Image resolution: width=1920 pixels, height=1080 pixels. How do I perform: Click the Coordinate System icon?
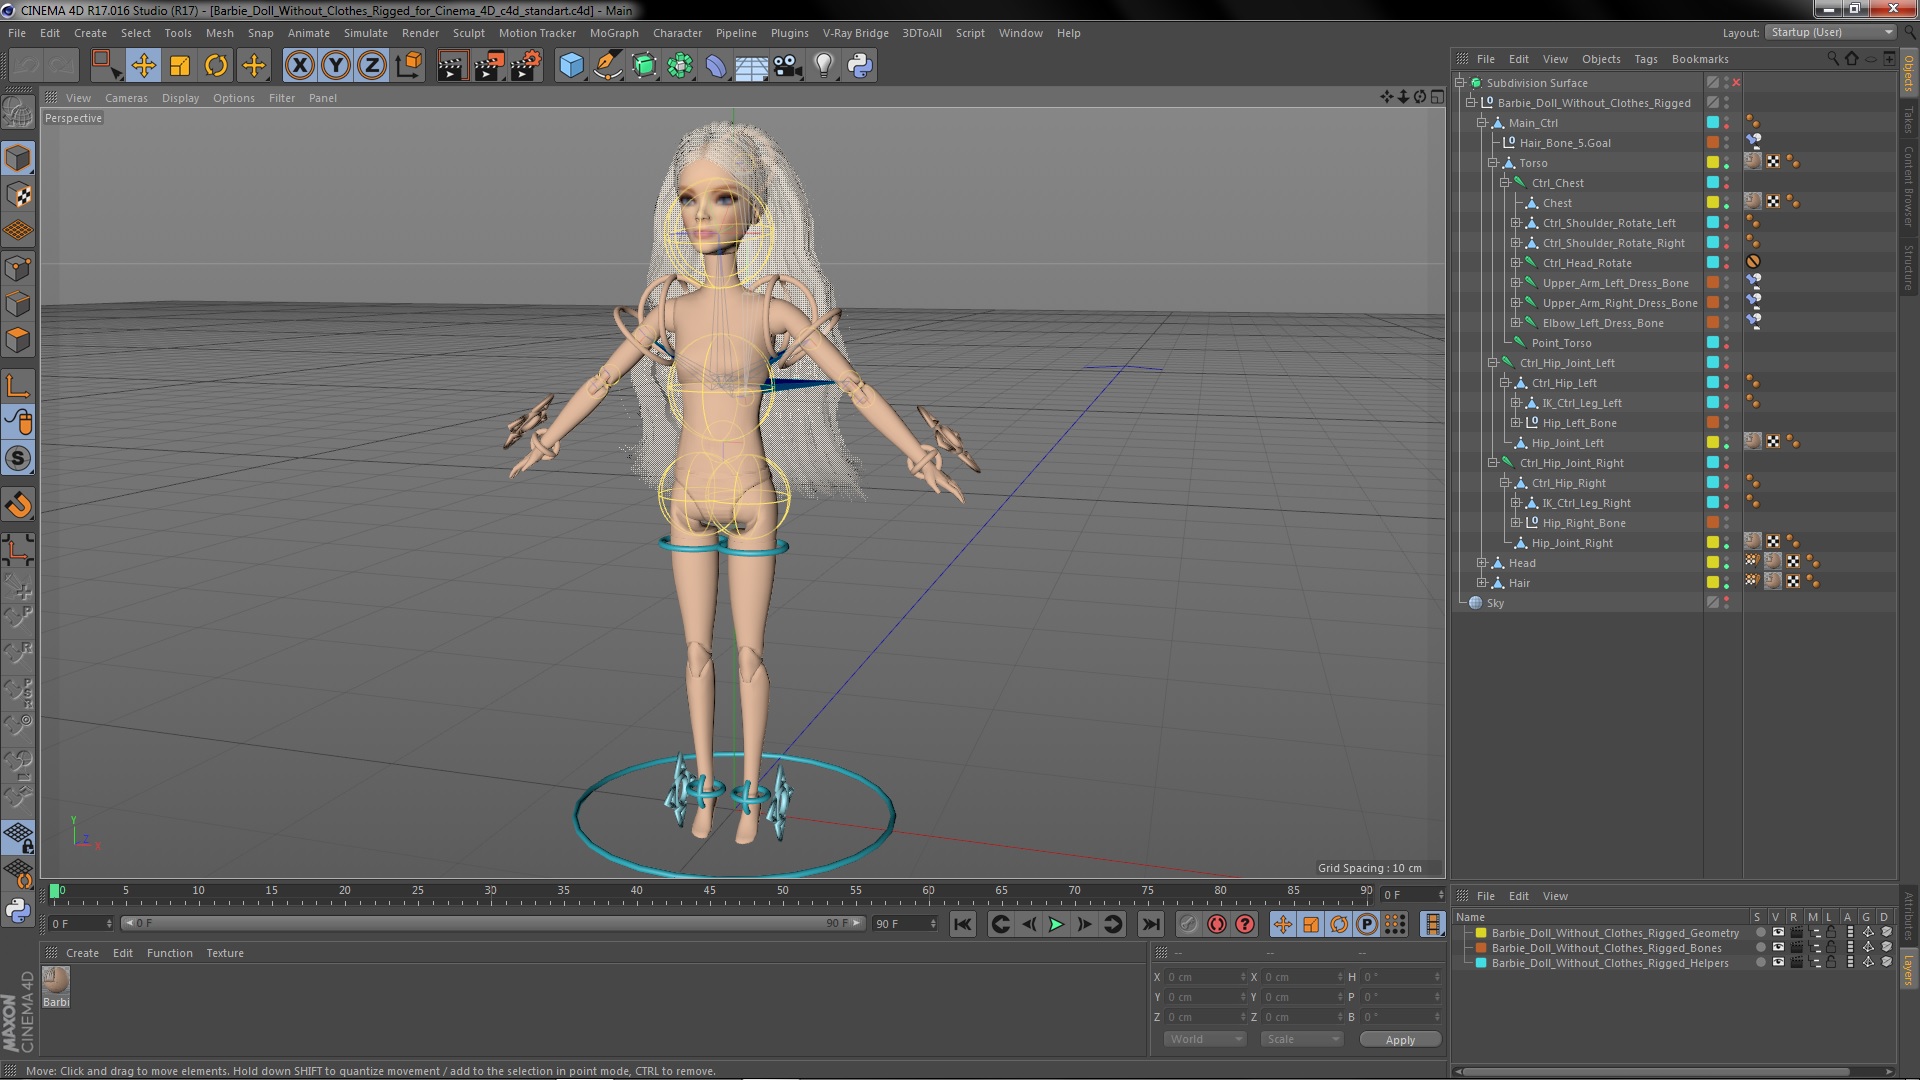click(409, 66)
